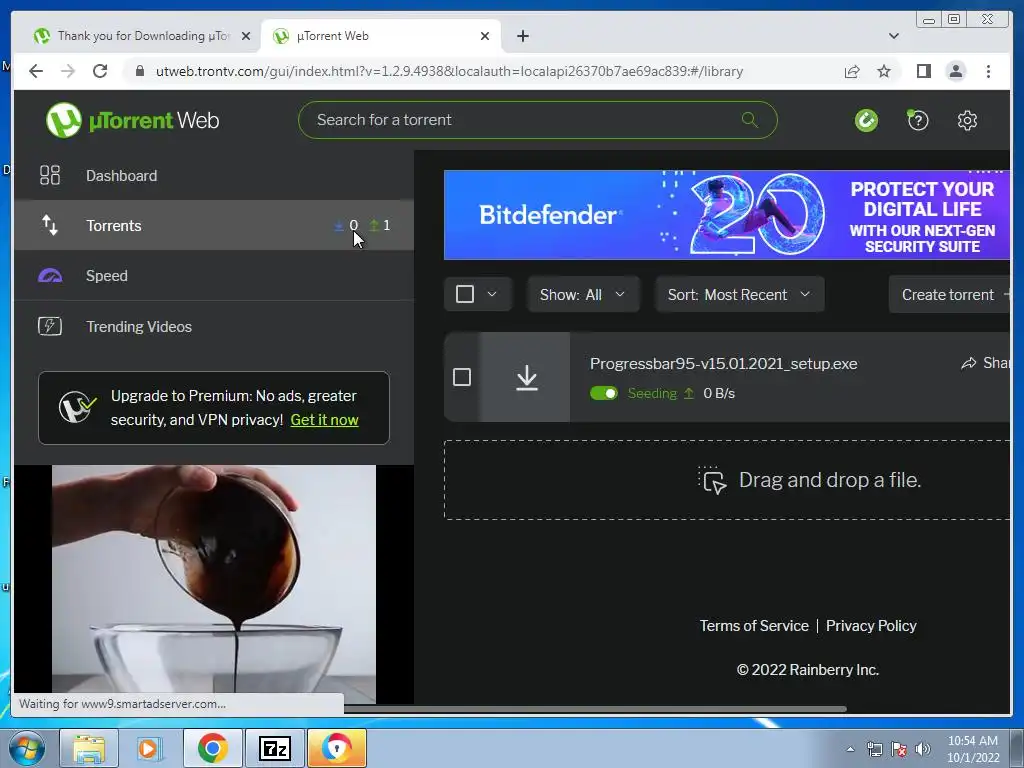Go to Dashboard in sidebar

214,175
